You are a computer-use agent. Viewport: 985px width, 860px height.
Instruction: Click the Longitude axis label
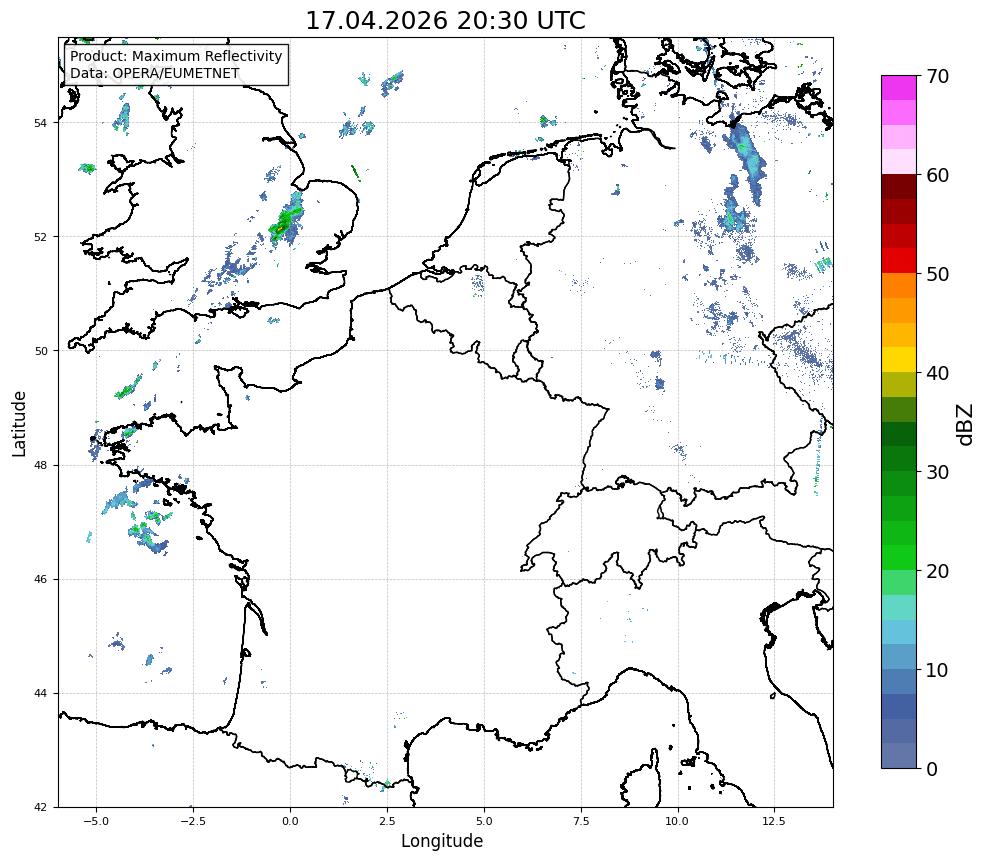442,841
